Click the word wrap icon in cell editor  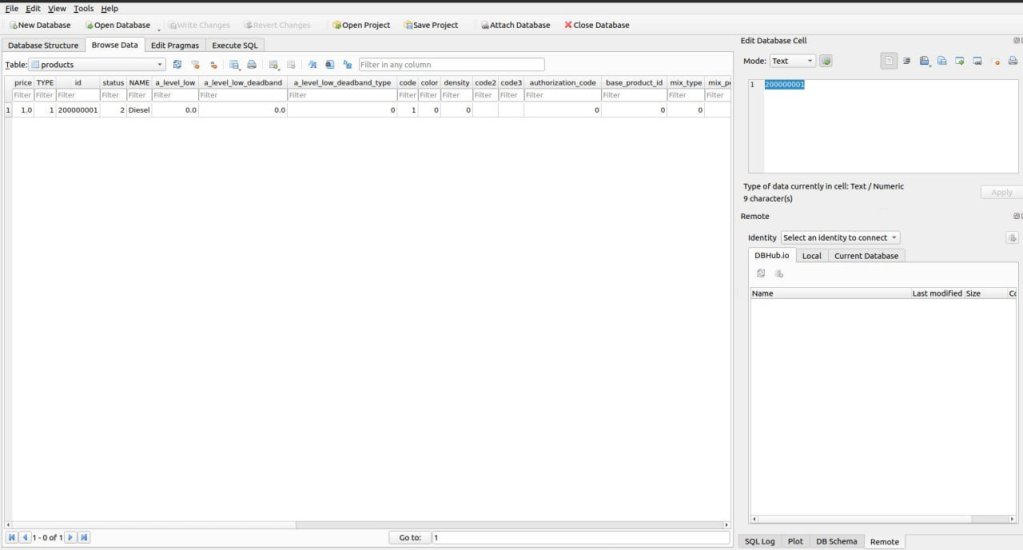pos(906,61)
